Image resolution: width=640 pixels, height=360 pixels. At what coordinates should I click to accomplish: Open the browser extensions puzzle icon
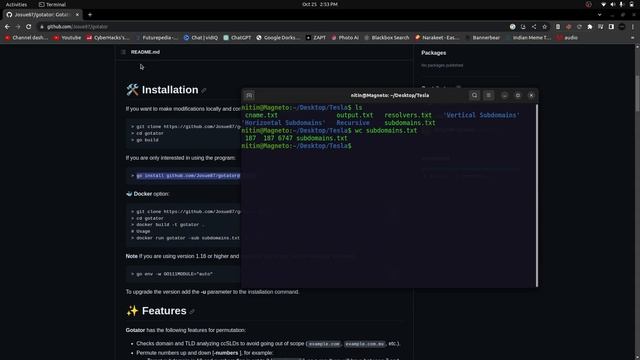590,27
